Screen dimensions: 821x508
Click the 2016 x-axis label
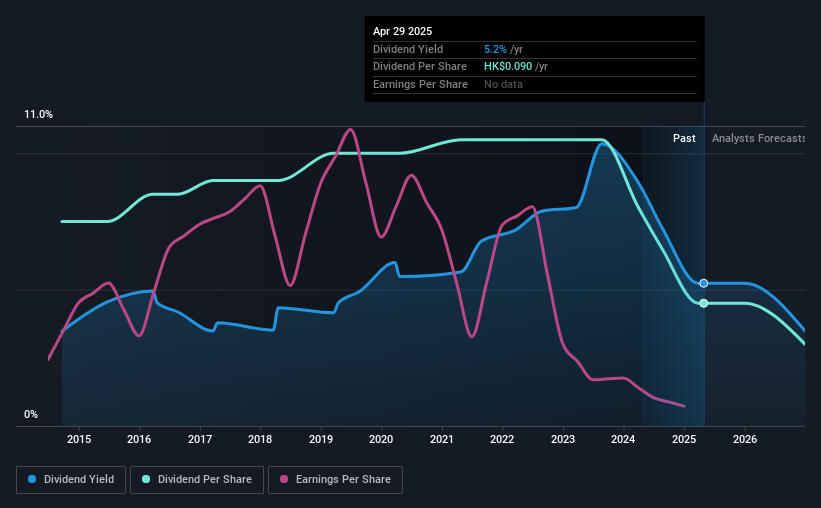coord(139,439)
